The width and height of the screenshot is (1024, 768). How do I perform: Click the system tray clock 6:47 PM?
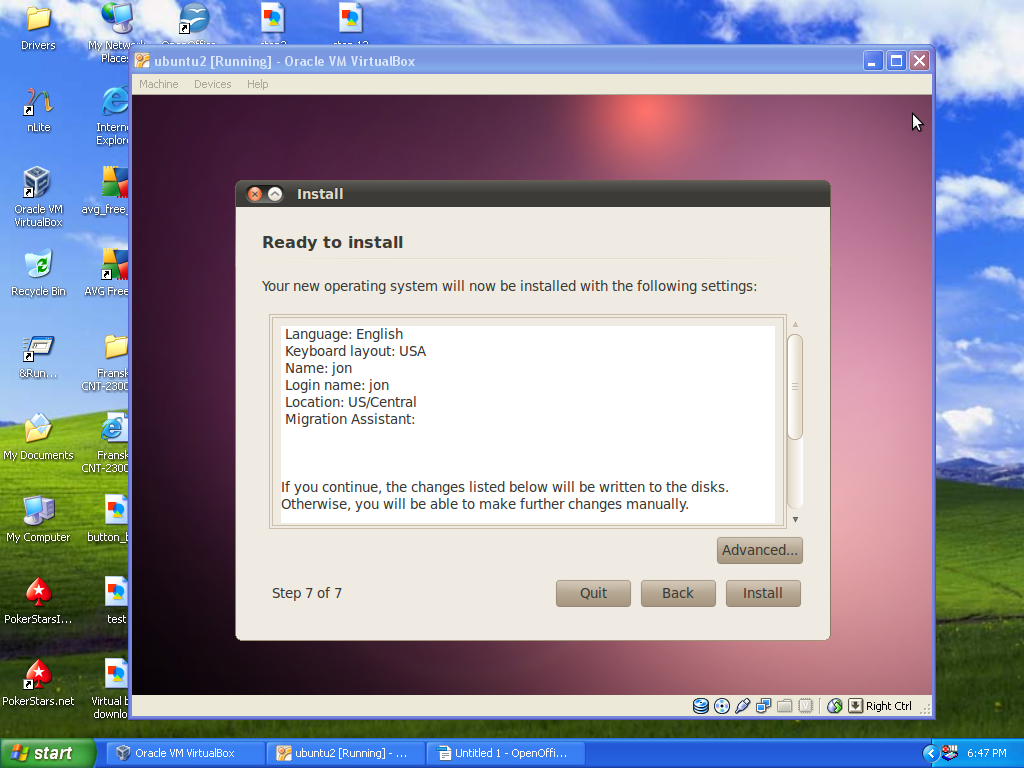pos(987,753)
